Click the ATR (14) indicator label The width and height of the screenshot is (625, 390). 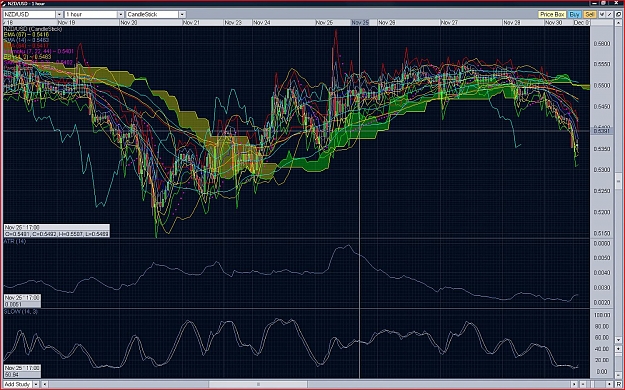[x=15, y=241]
